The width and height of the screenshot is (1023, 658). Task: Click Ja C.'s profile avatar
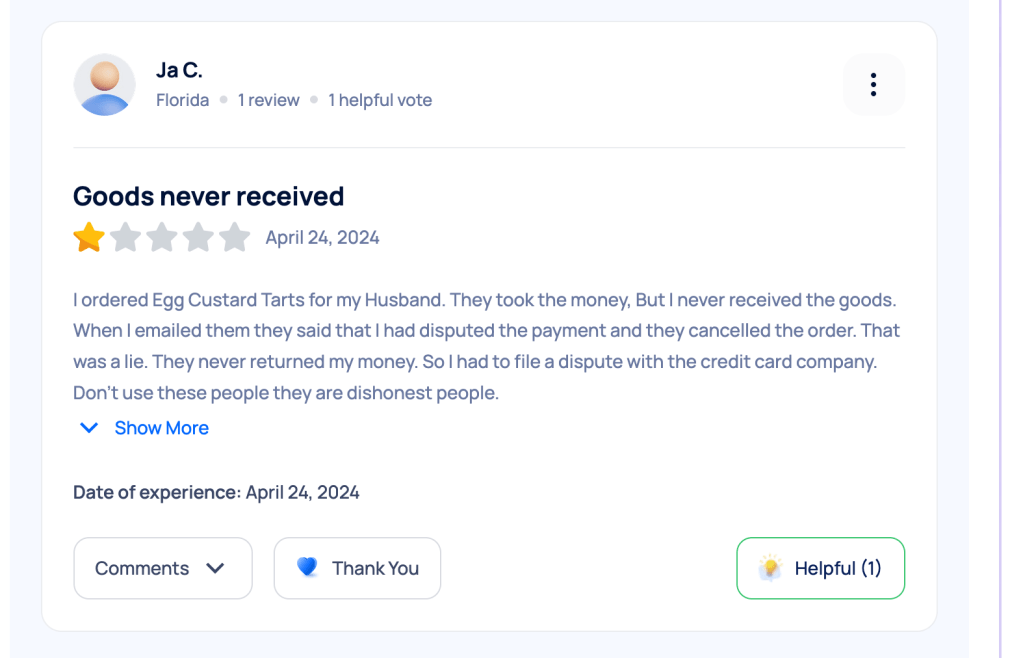tap(105, 85)
